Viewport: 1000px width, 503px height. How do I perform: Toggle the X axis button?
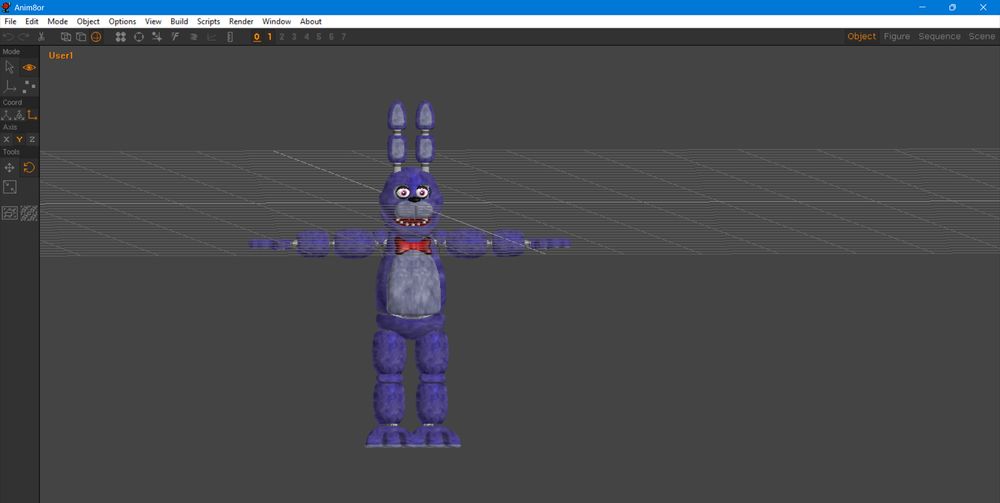coord(6,140)
